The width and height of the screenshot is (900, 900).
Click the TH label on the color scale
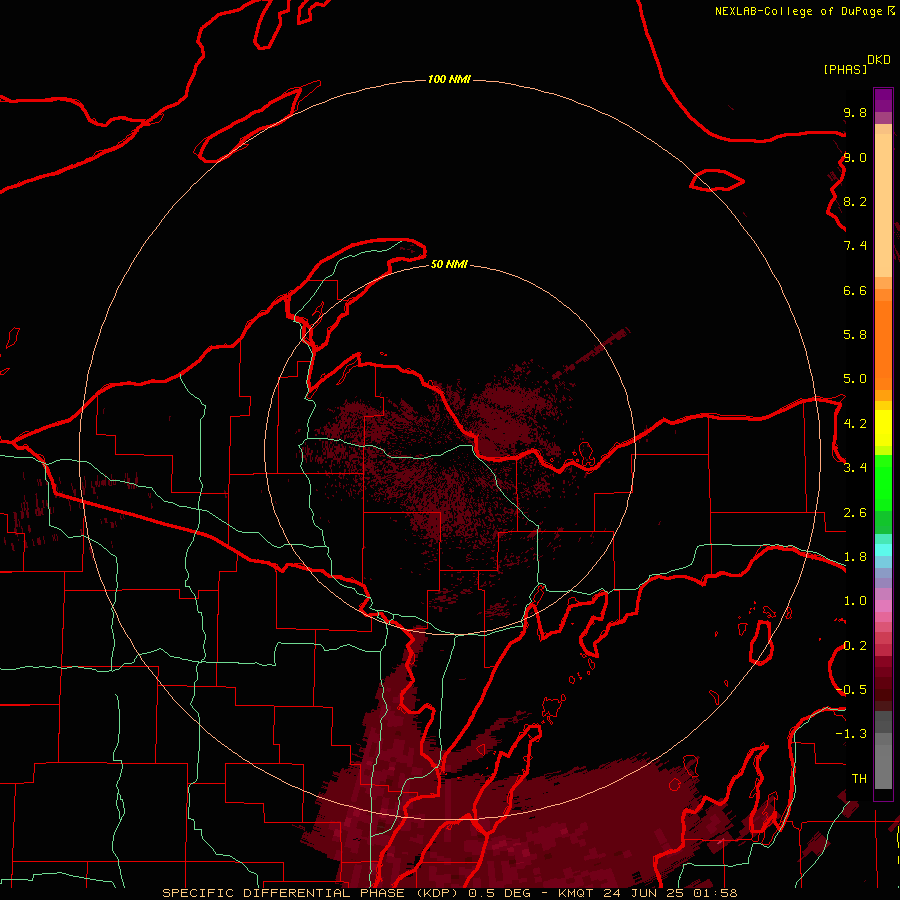859,778
